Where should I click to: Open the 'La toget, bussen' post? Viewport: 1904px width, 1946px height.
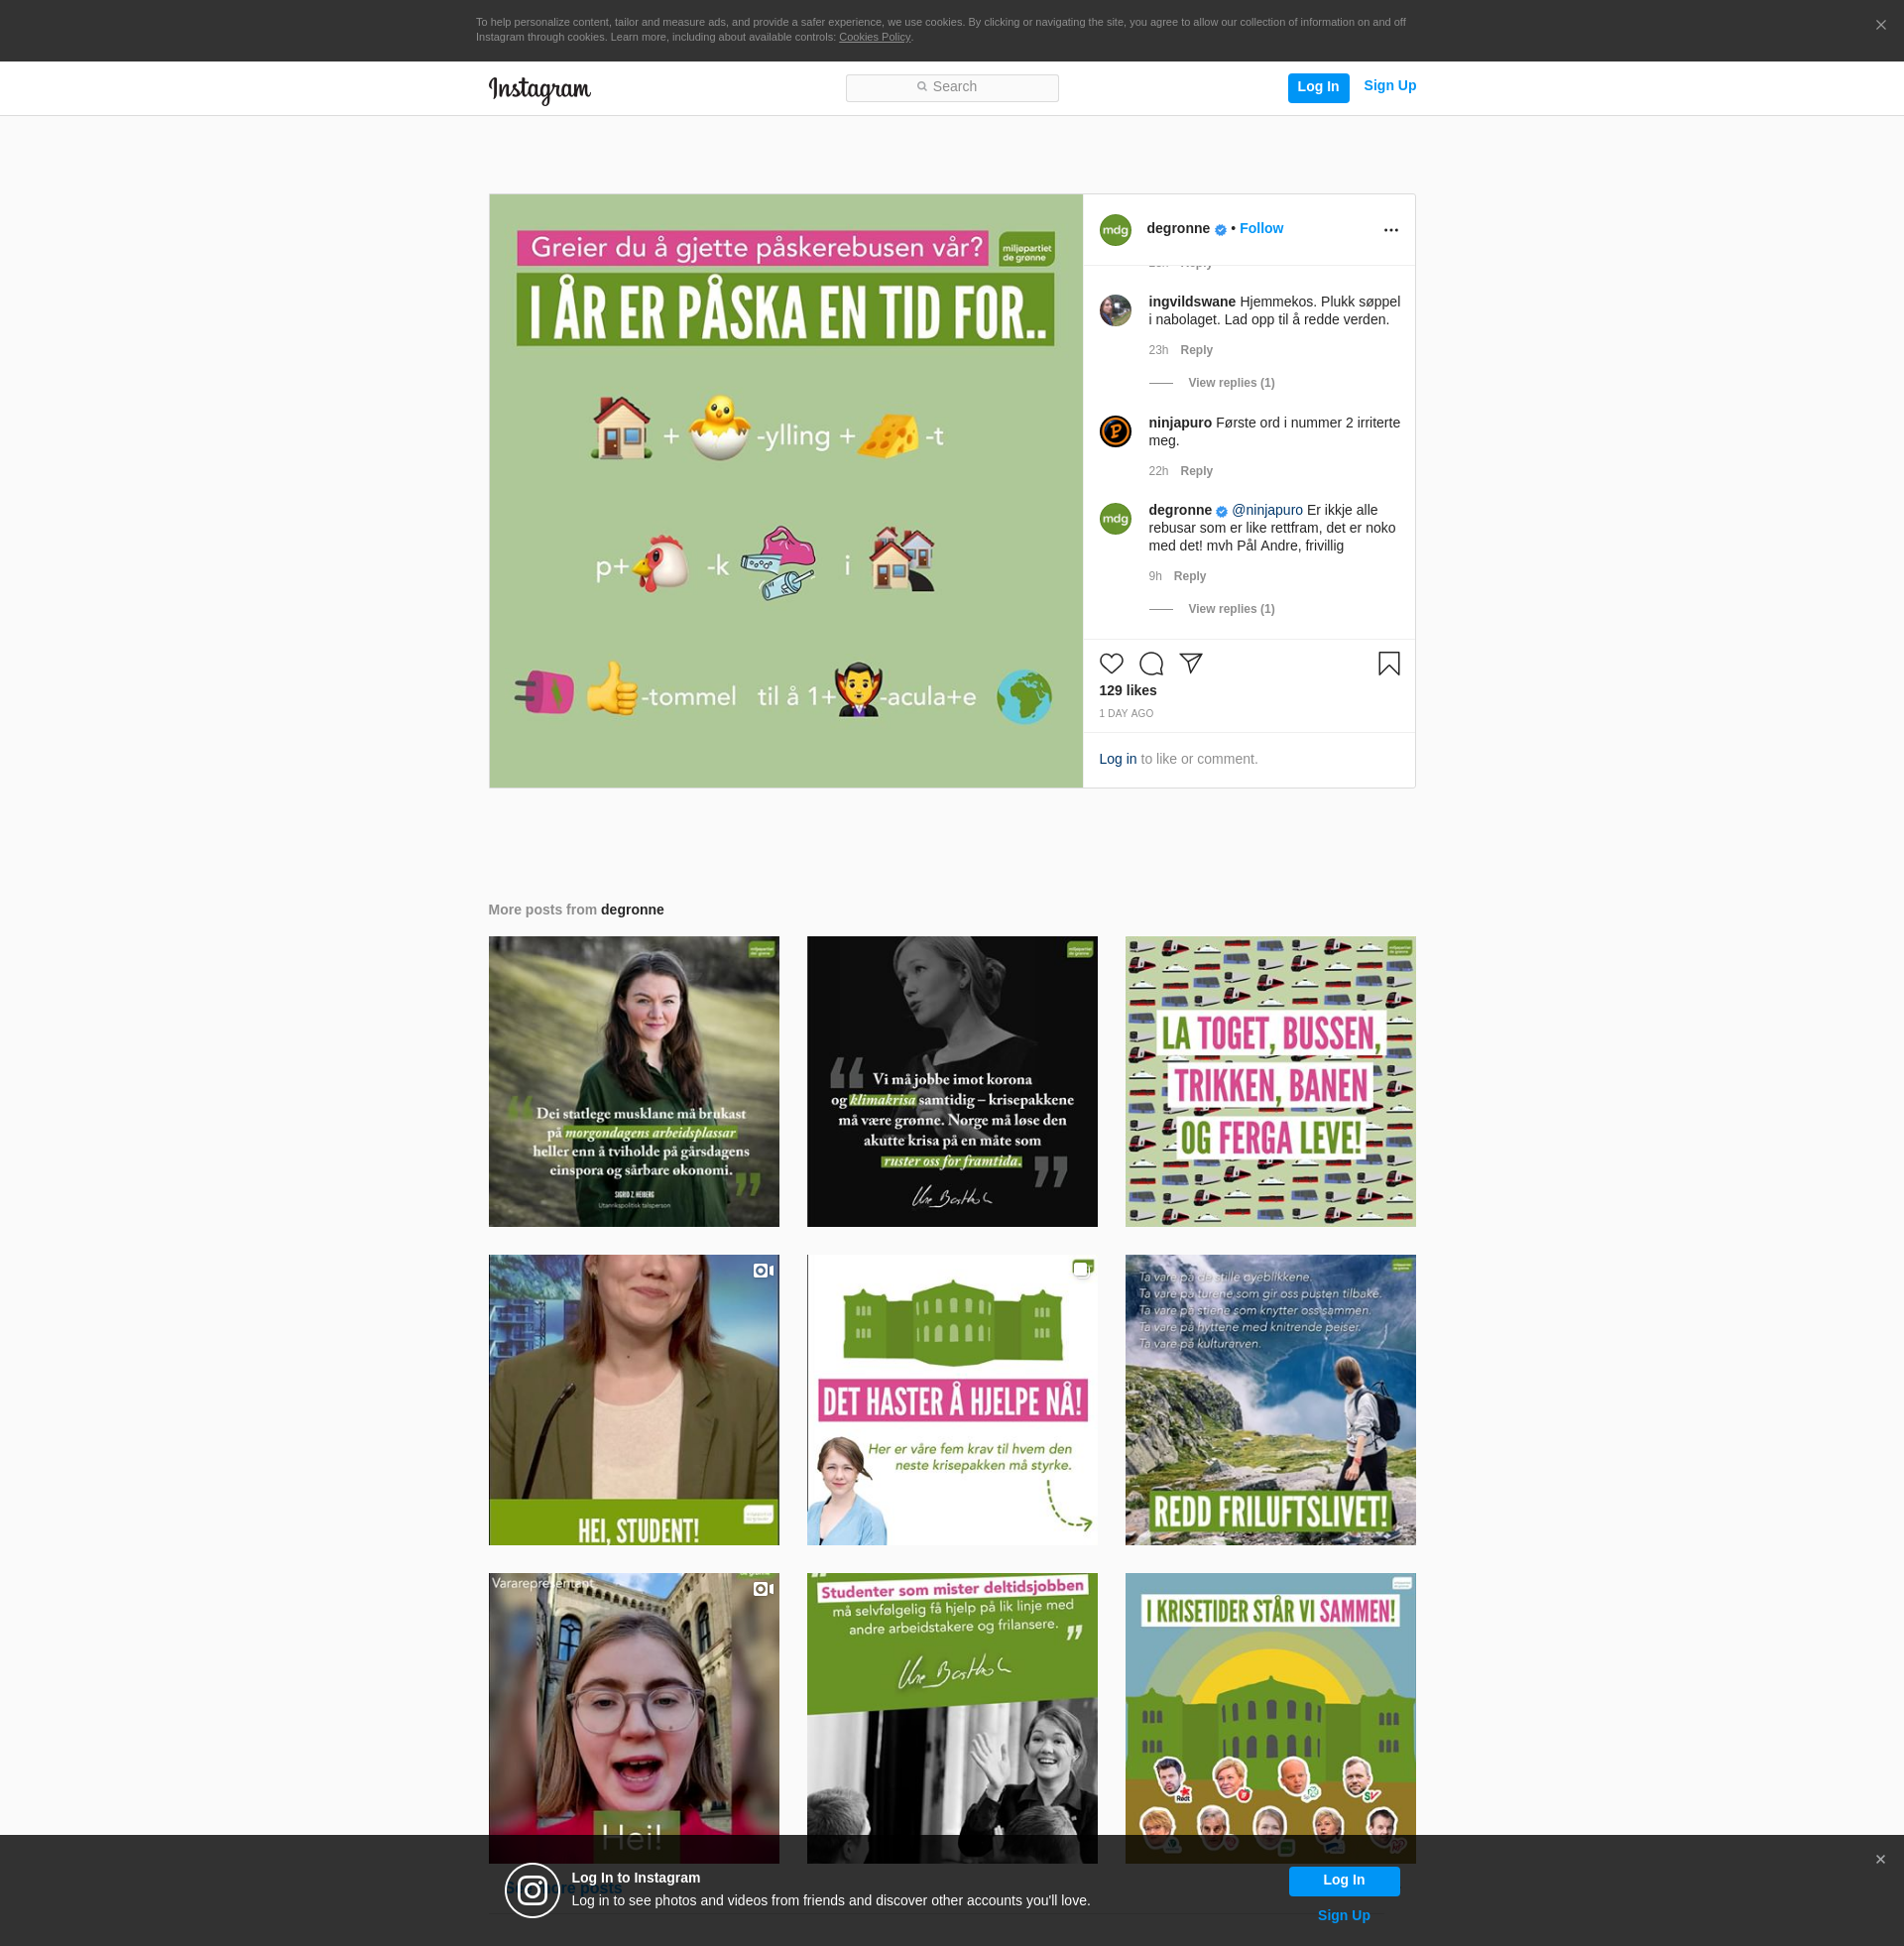(1270, 1082)
